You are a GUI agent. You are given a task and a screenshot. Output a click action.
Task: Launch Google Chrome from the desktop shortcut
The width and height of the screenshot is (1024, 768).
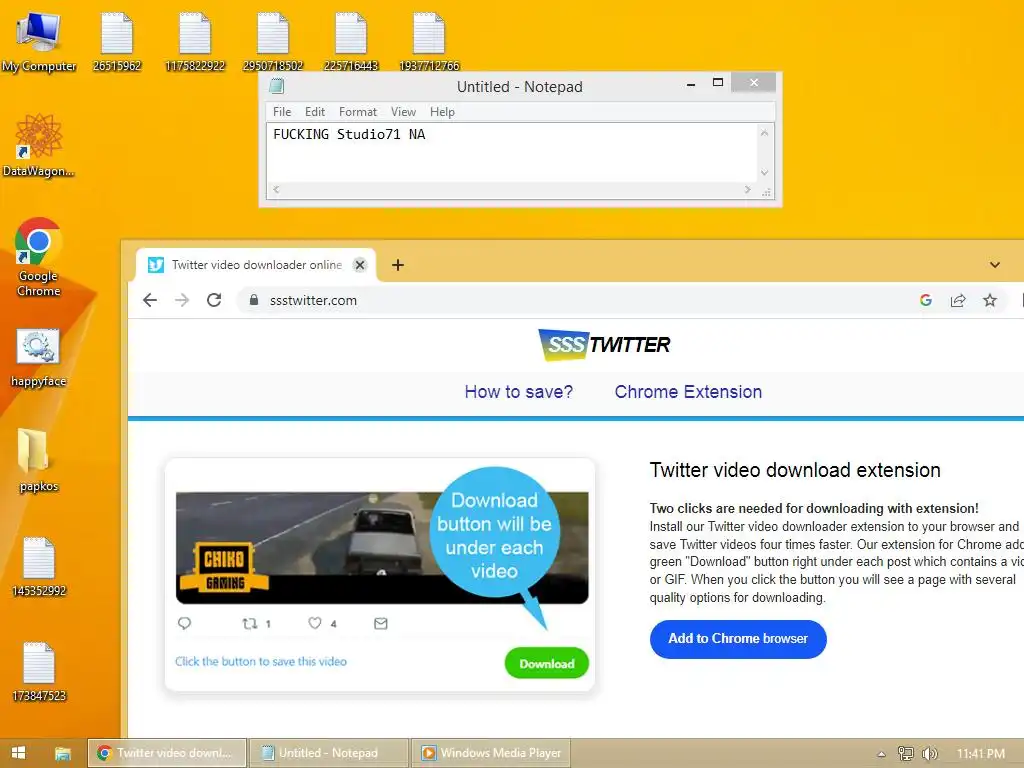(x=39, y=257)
